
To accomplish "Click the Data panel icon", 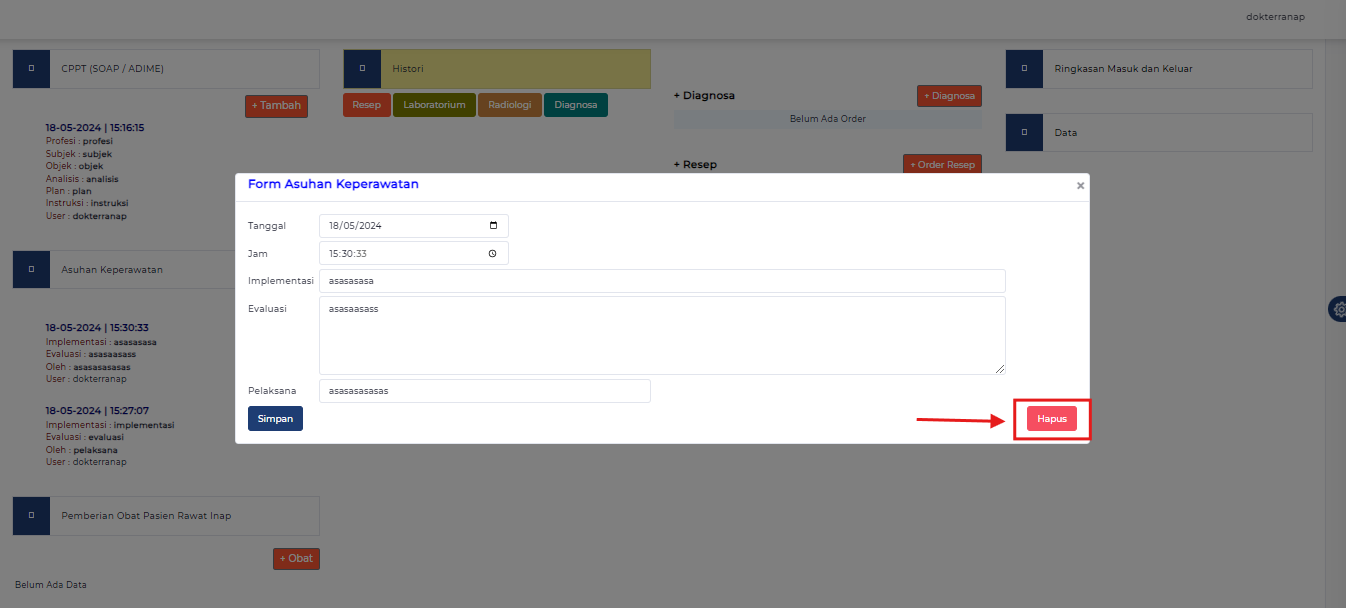I will pos(1024,132).
